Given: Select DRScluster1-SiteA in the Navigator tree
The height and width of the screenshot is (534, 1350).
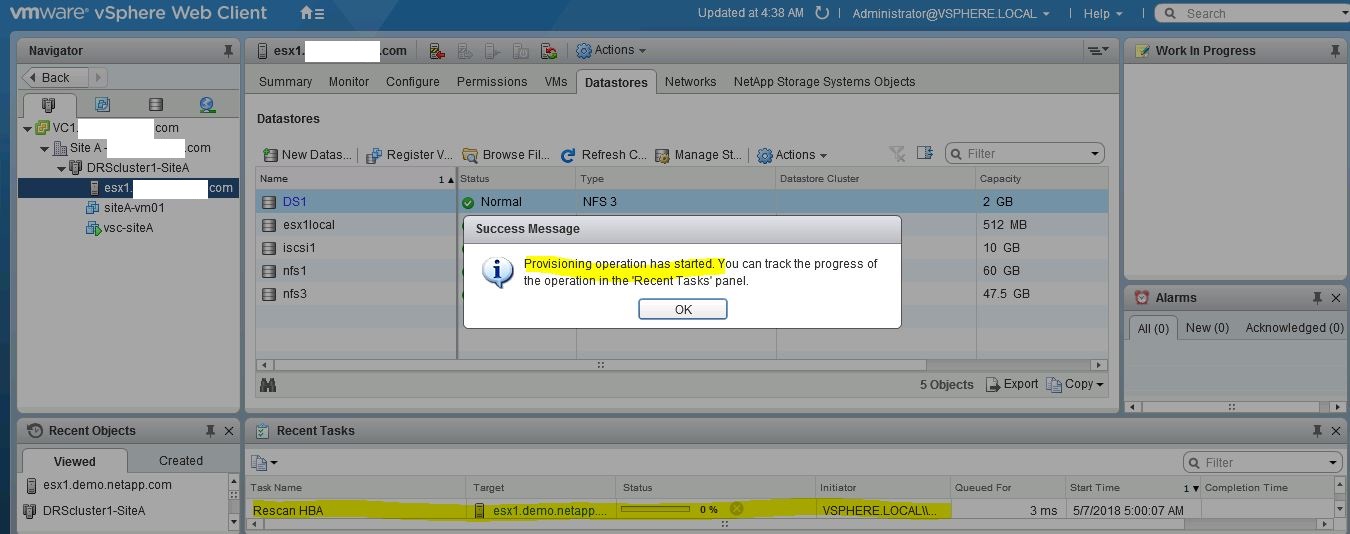Looking at the screenshot, I should click(x=137, y=168).
